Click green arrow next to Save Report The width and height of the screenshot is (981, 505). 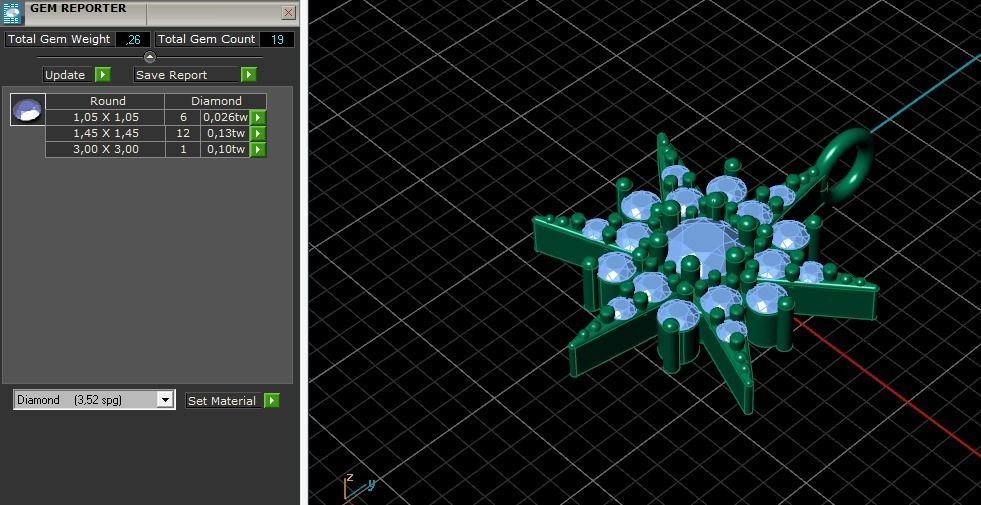249,74
